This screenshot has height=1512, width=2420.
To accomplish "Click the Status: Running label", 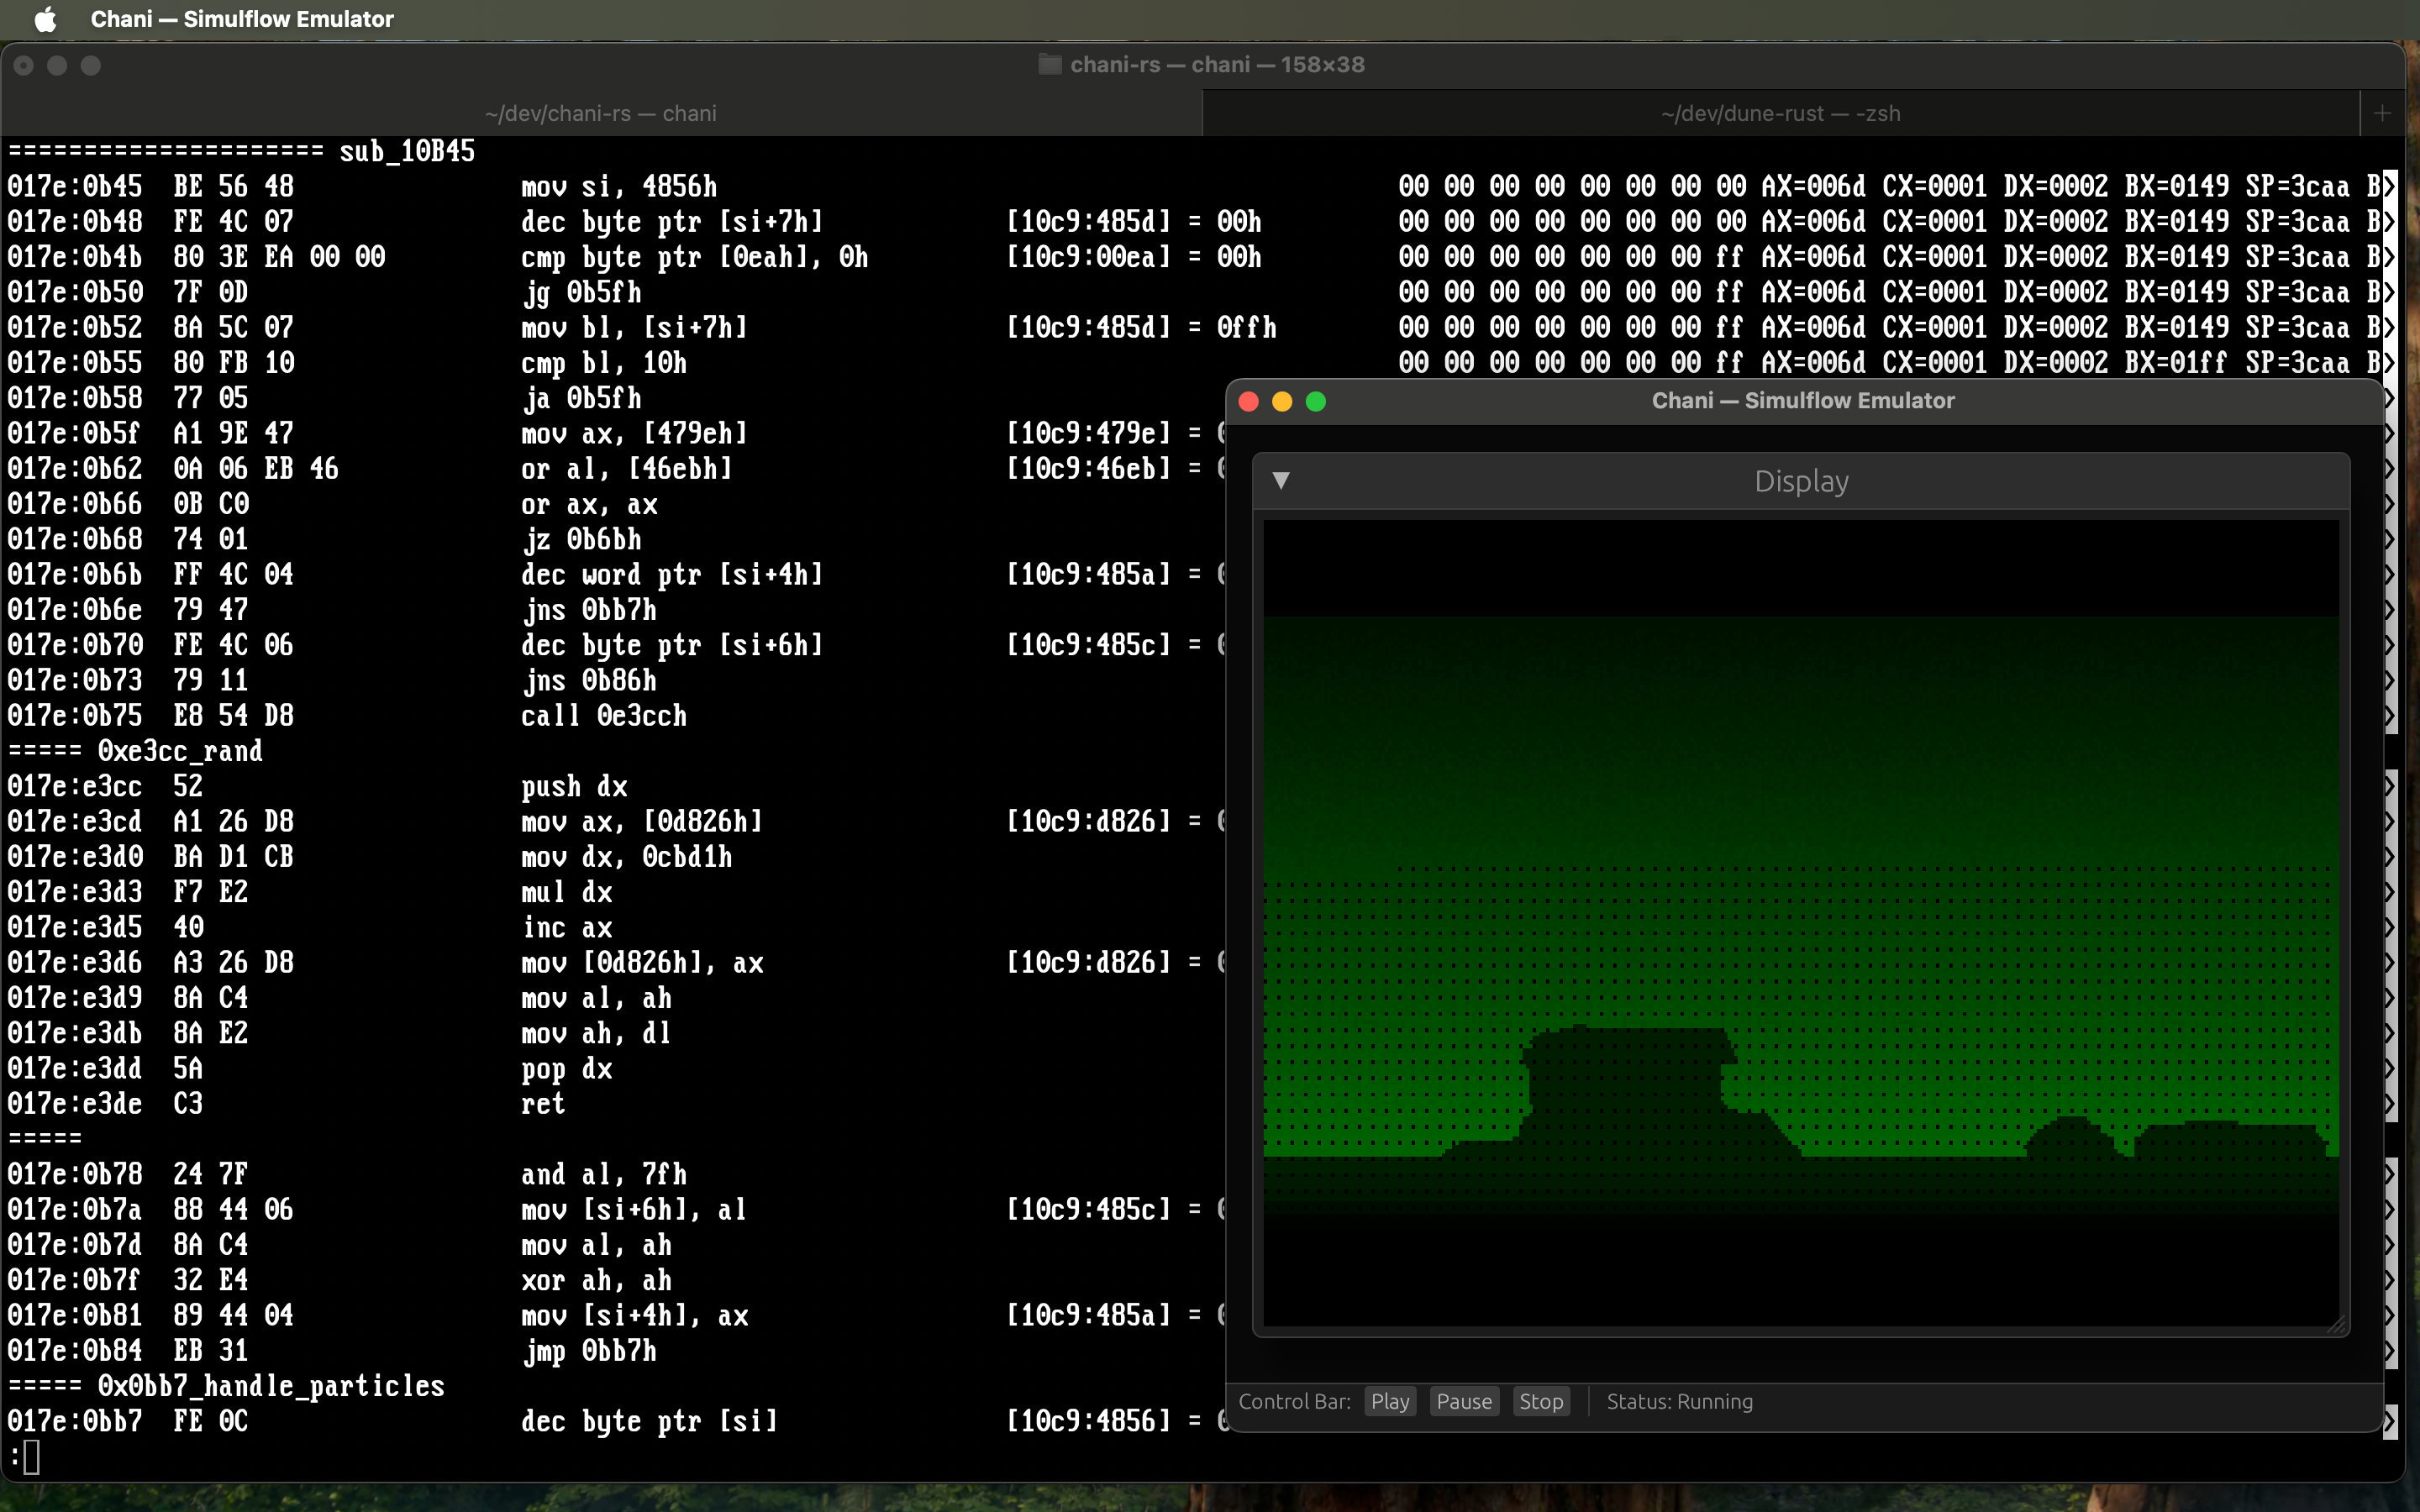I will (1679, 1401).
